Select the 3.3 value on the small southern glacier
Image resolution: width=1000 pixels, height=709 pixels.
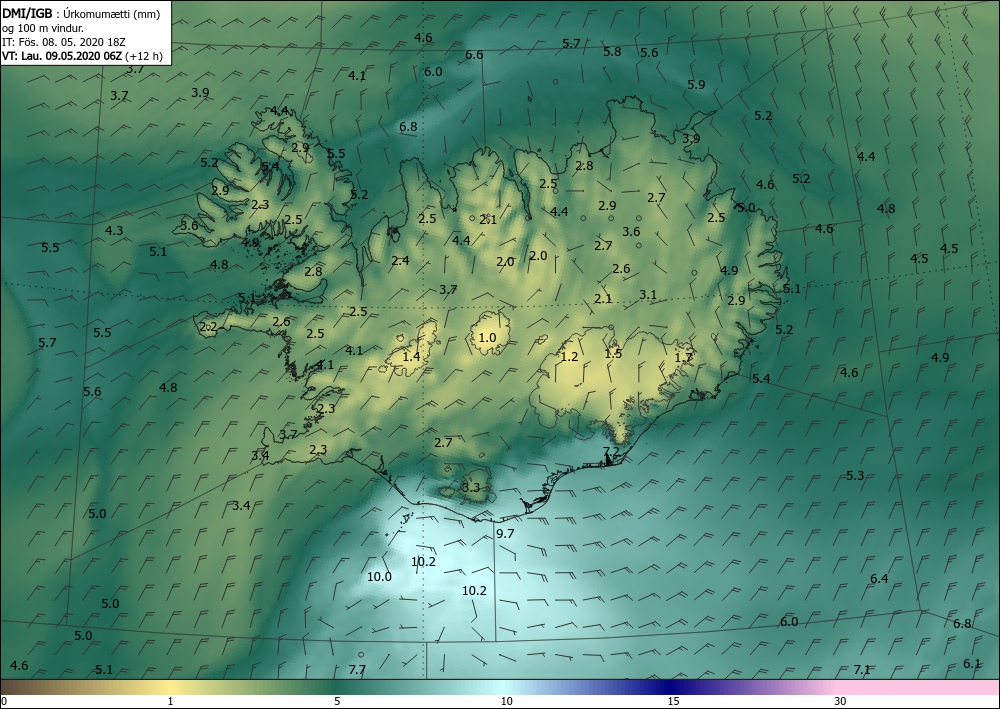[471, 488]
